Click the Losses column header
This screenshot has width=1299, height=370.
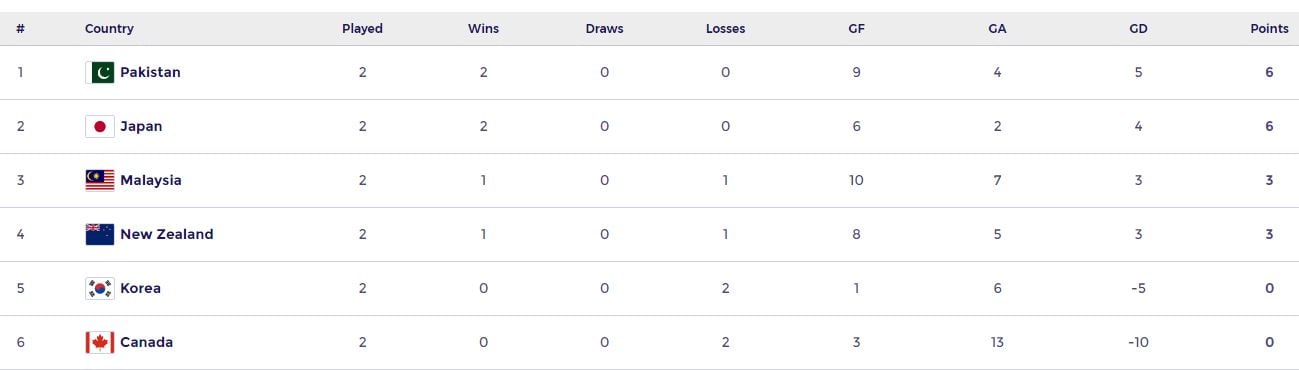point(725,29)
